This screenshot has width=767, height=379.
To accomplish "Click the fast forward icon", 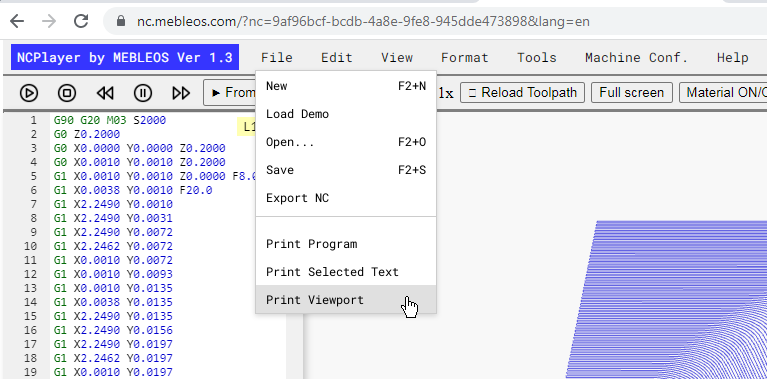I will click(x=181, y=93).
